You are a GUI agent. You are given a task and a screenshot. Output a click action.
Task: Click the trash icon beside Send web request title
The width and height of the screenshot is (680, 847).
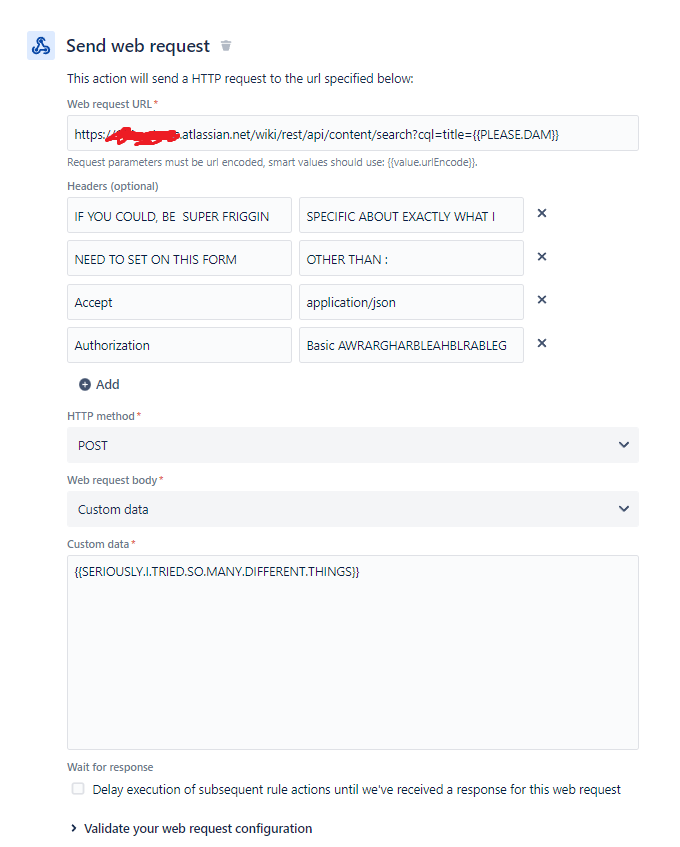pos(225,45)
